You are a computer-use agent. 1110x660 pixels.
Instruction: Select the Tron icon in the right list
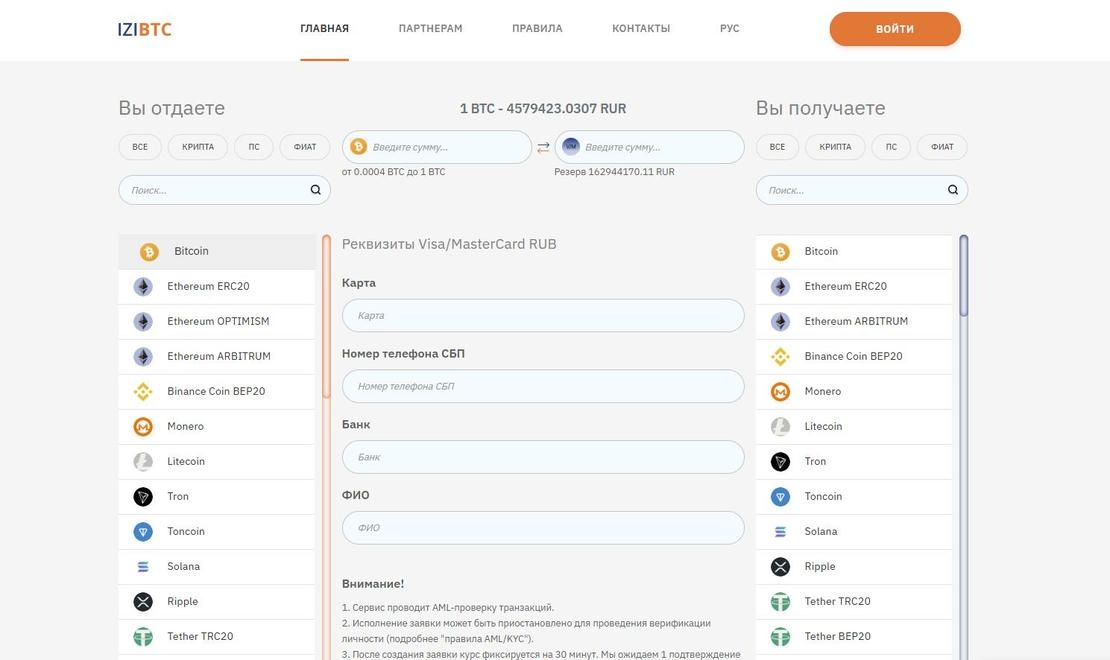pyautogui.click(x=780, y=462)
